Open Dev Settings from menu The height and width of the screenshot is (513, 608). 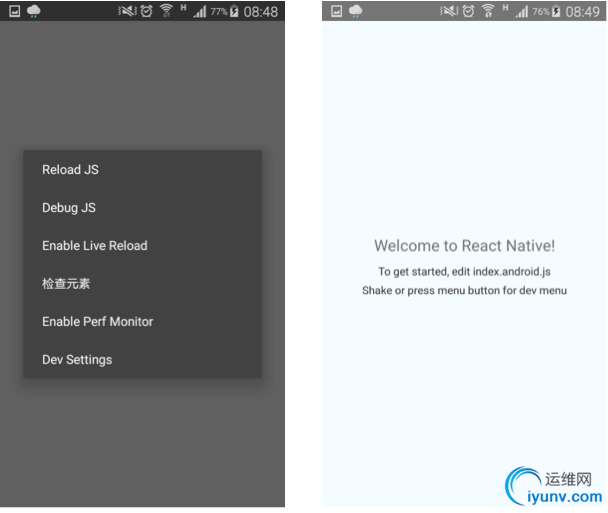(x=142, y=359)
